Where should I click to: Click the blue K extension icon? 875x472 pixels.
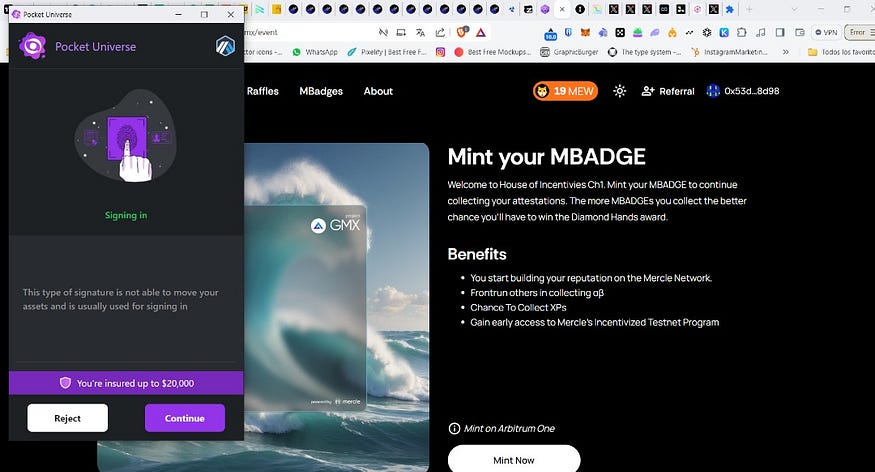click(x=724, y=33)
